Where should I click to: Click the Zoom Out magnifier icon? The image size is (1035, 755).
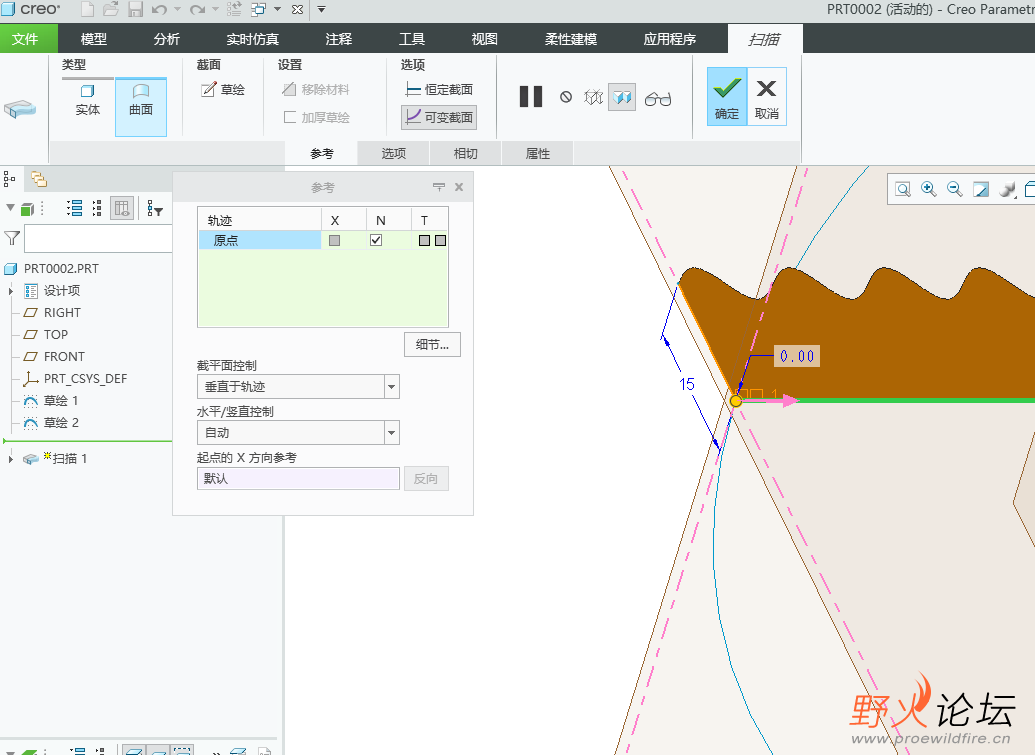tap(954, 189)
